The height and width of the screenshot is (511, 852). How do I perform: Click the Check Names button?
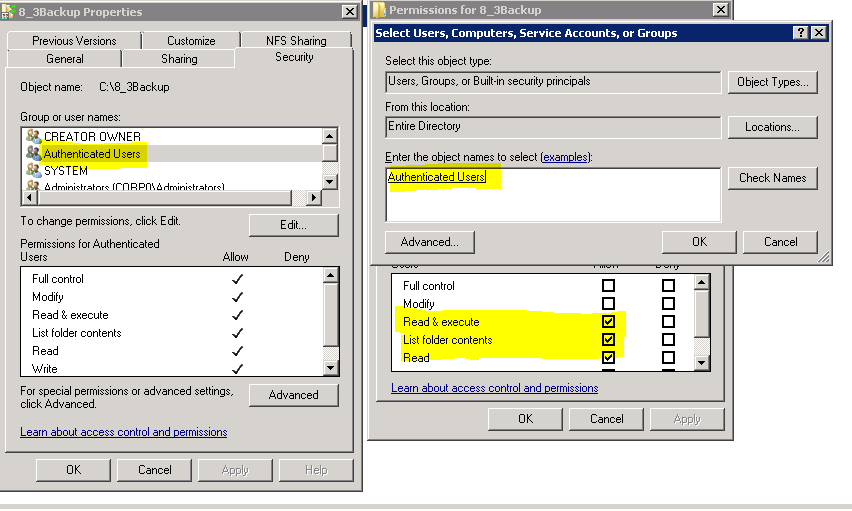[772, 178]
